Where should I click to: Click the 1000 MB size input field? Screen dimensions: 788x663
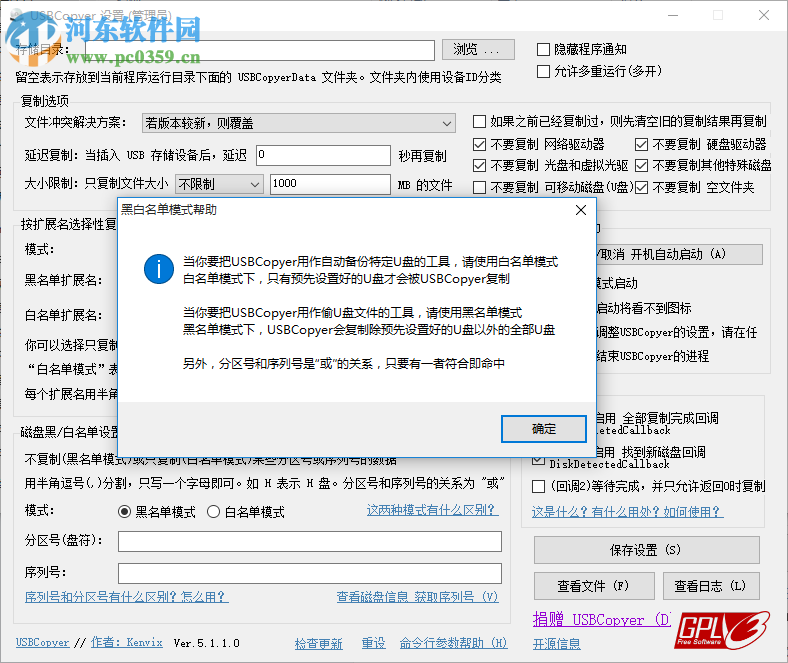point(330,184)
